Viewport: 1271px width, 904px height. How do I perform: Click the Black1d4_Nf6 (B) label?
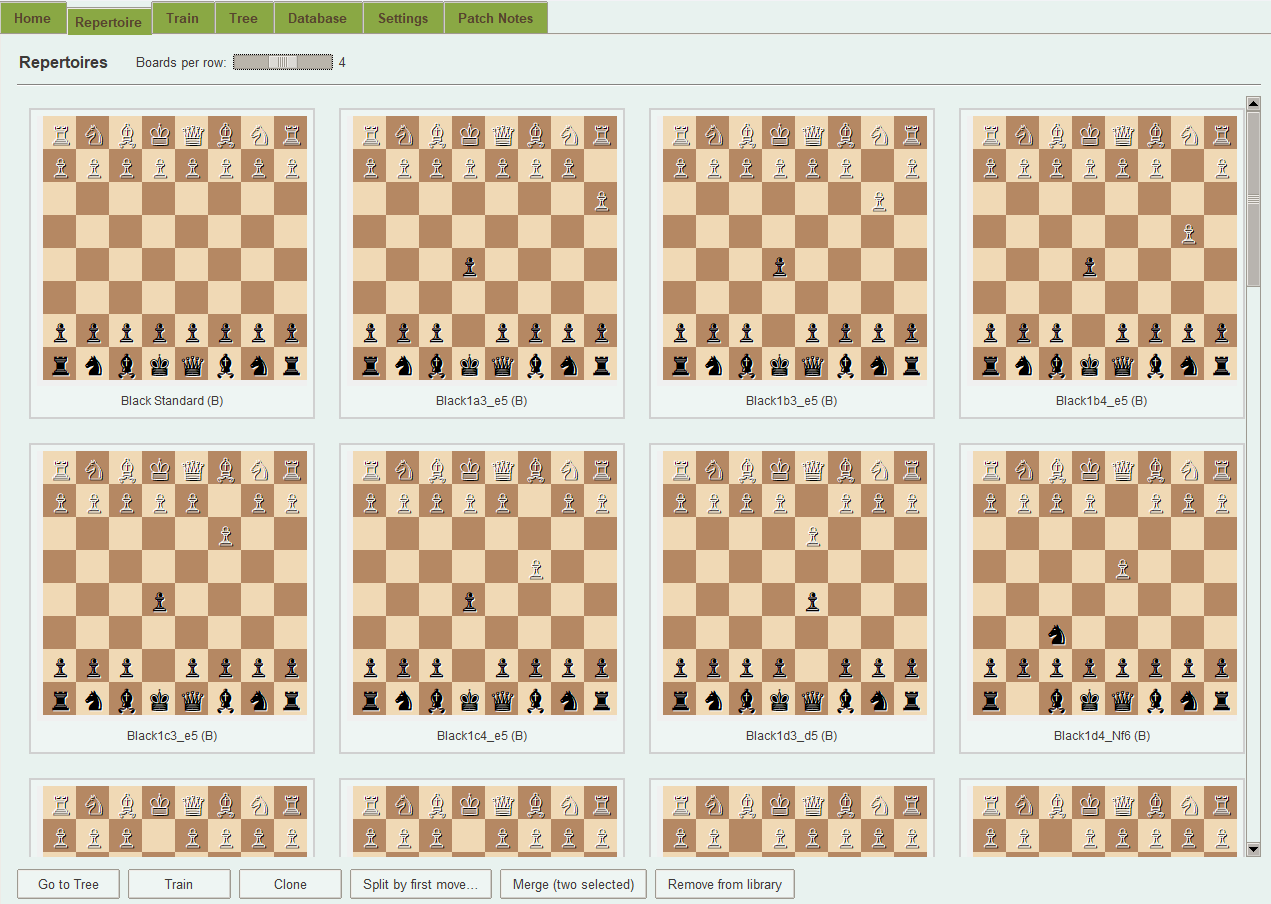click(x=1102, y=736)
